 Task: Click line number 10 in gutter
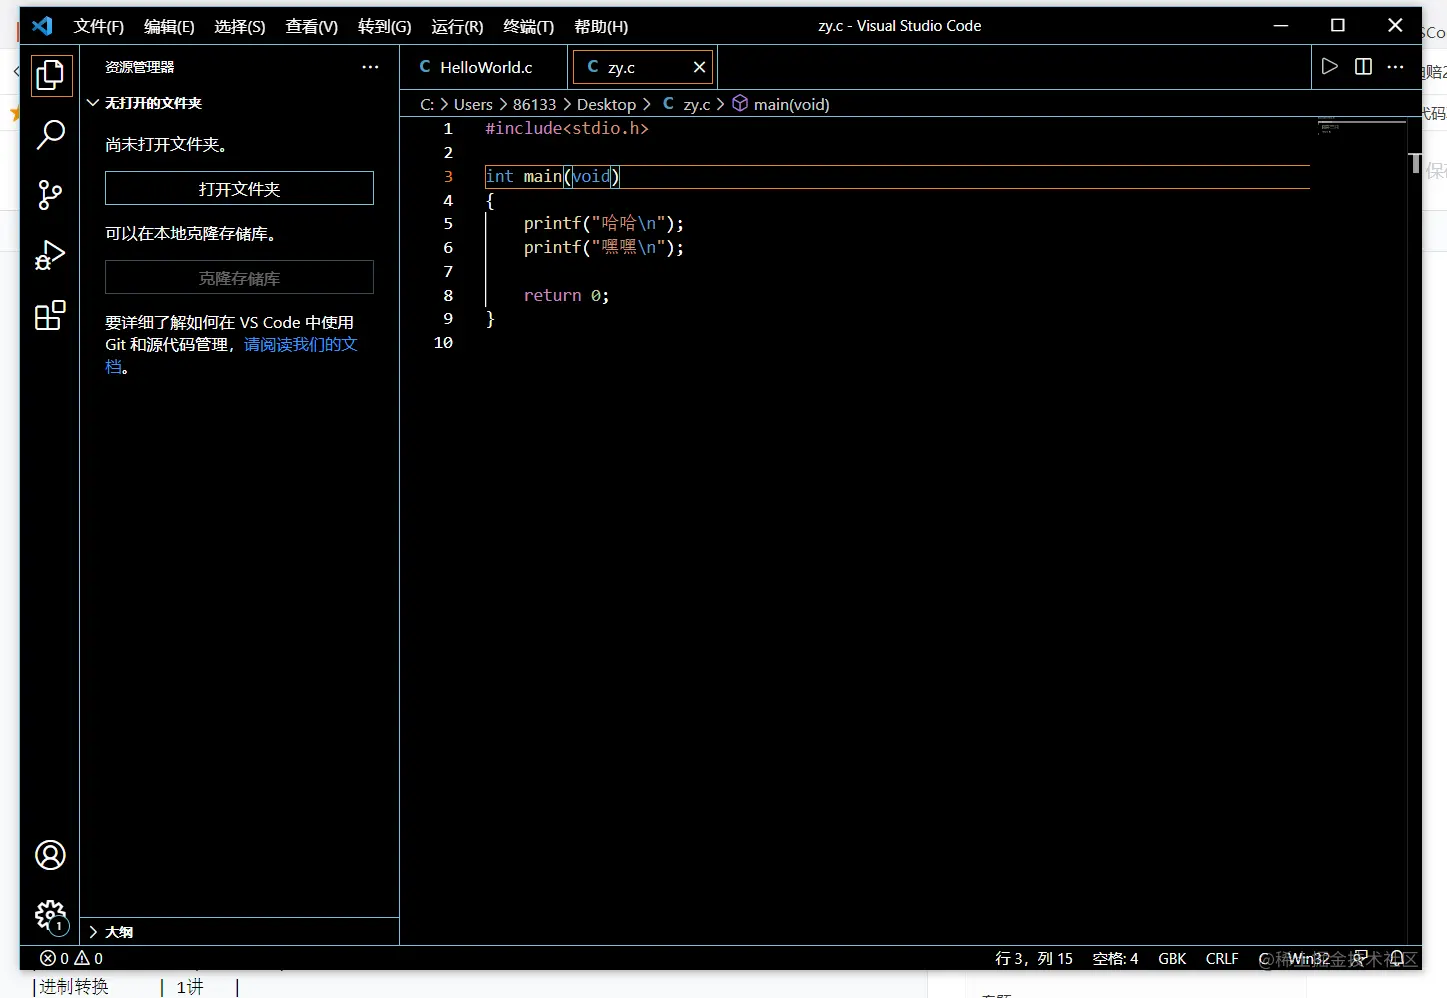tap(444, 343)
